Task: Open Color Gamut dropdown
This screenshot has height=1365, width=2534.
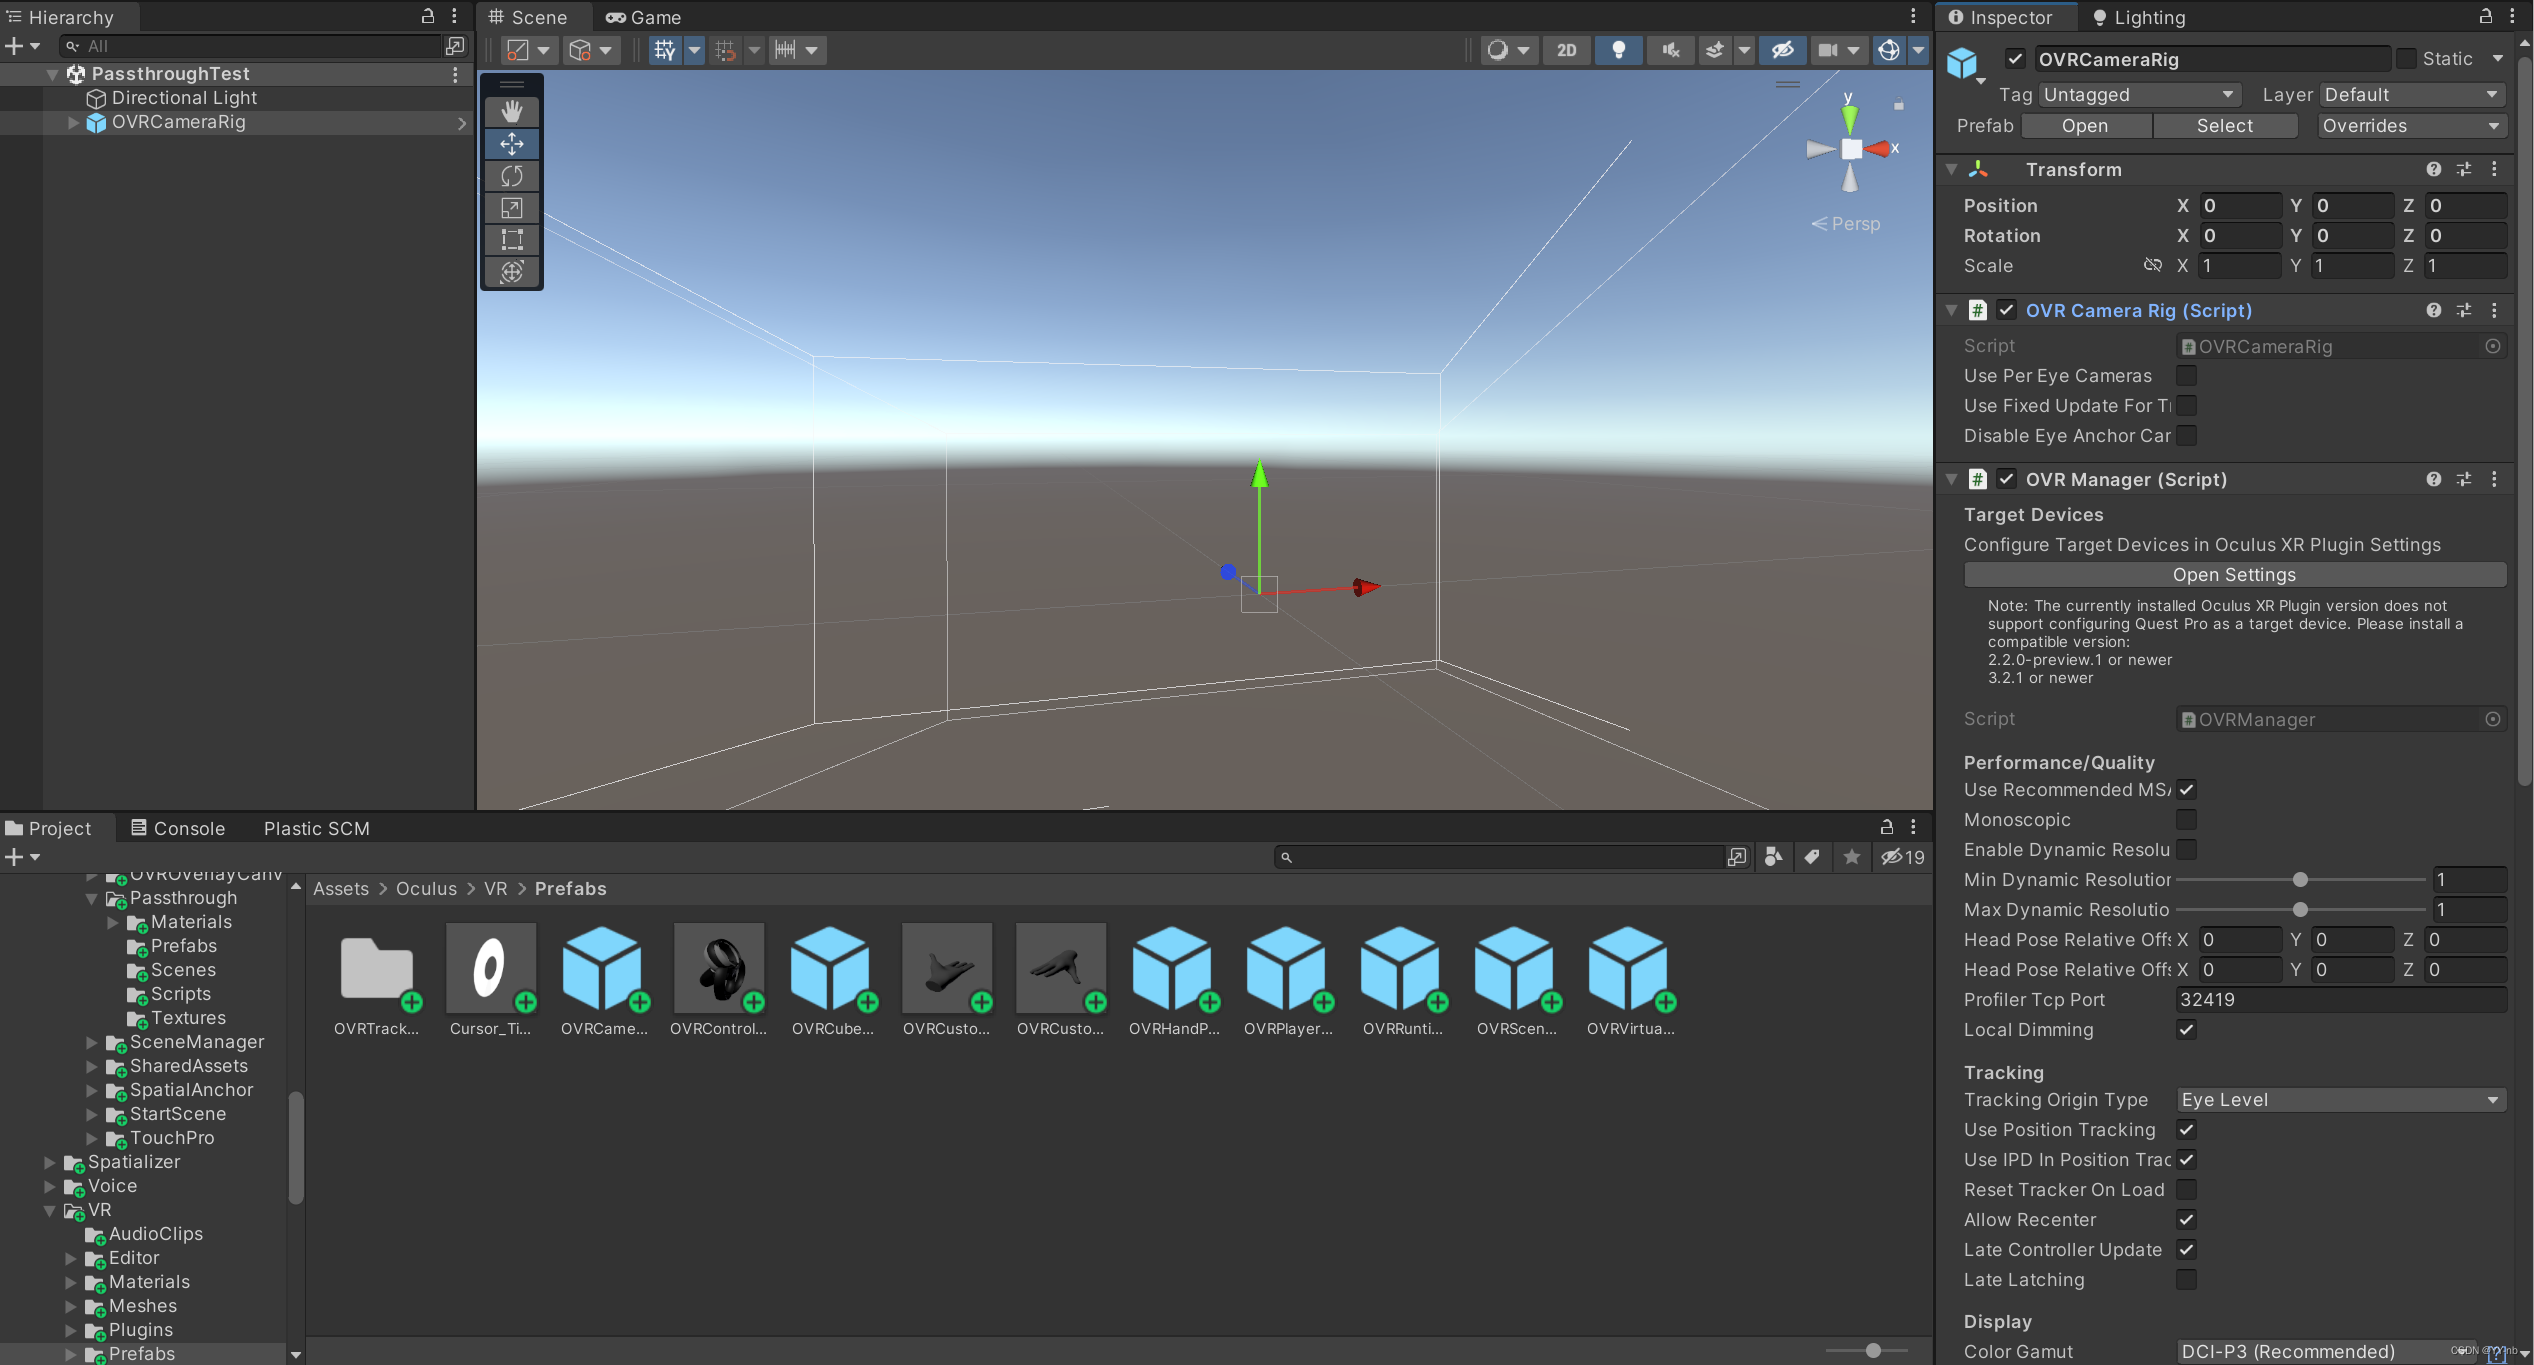Action: click(x=2326, y=1352)
